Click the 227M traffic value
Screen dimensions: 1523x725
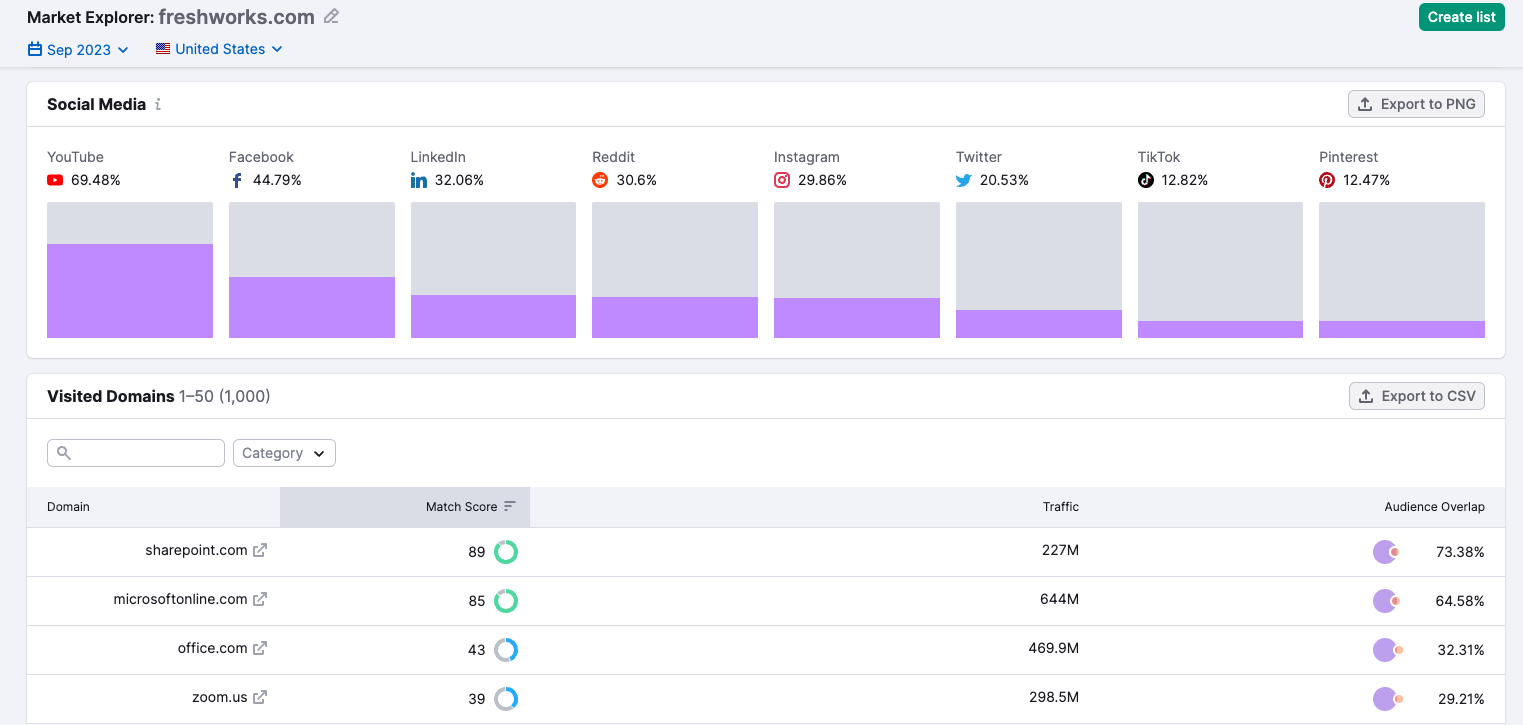[x=1060, y=550]
